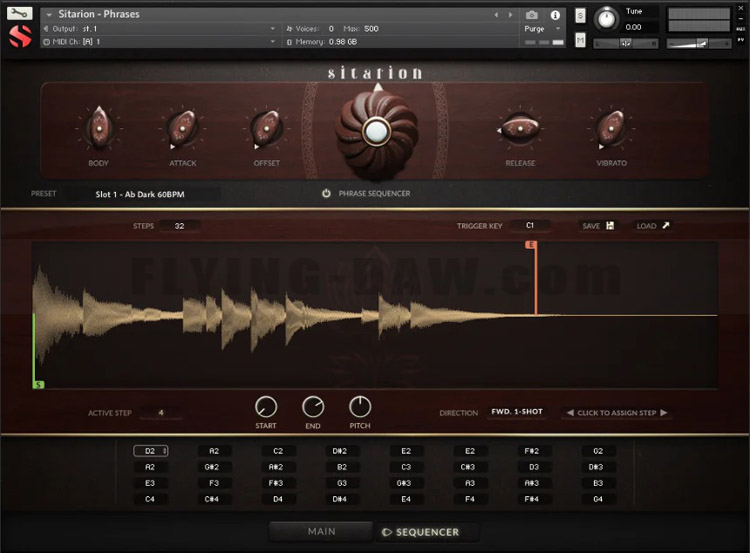750x553 pixels.
Task: Click the pan slider in the header
Action: click(626, 44)
